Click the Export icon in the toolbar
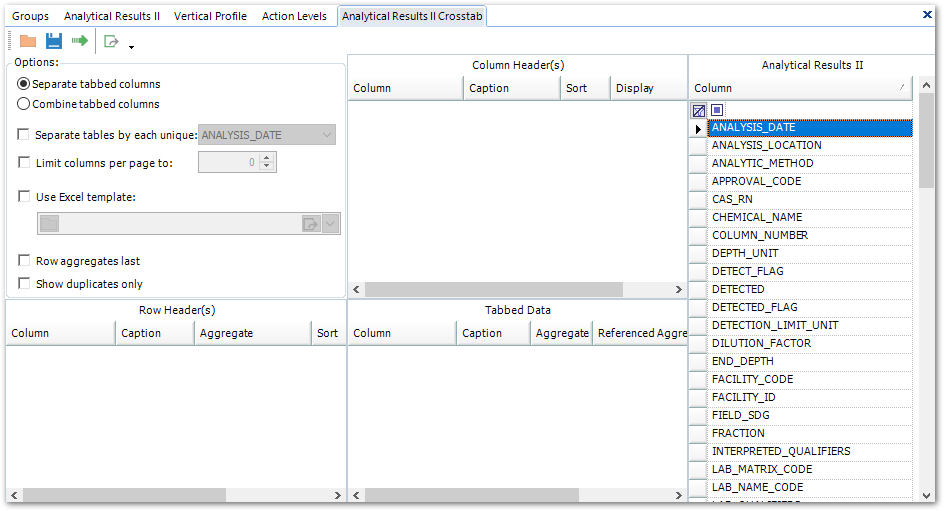This screenshot has height=511, width=944. click(111, 41)
